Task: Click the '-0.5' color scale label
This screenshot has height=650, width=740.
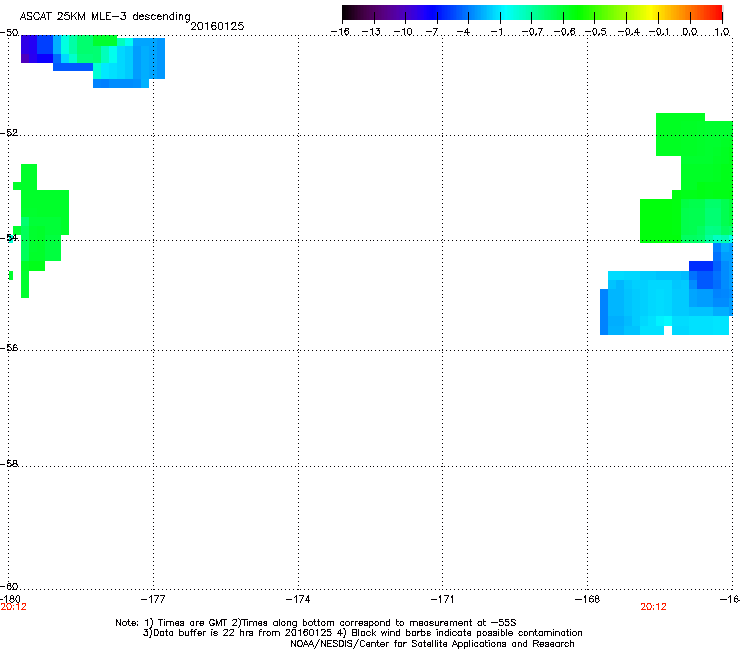Action: click(x=596, y=32)
